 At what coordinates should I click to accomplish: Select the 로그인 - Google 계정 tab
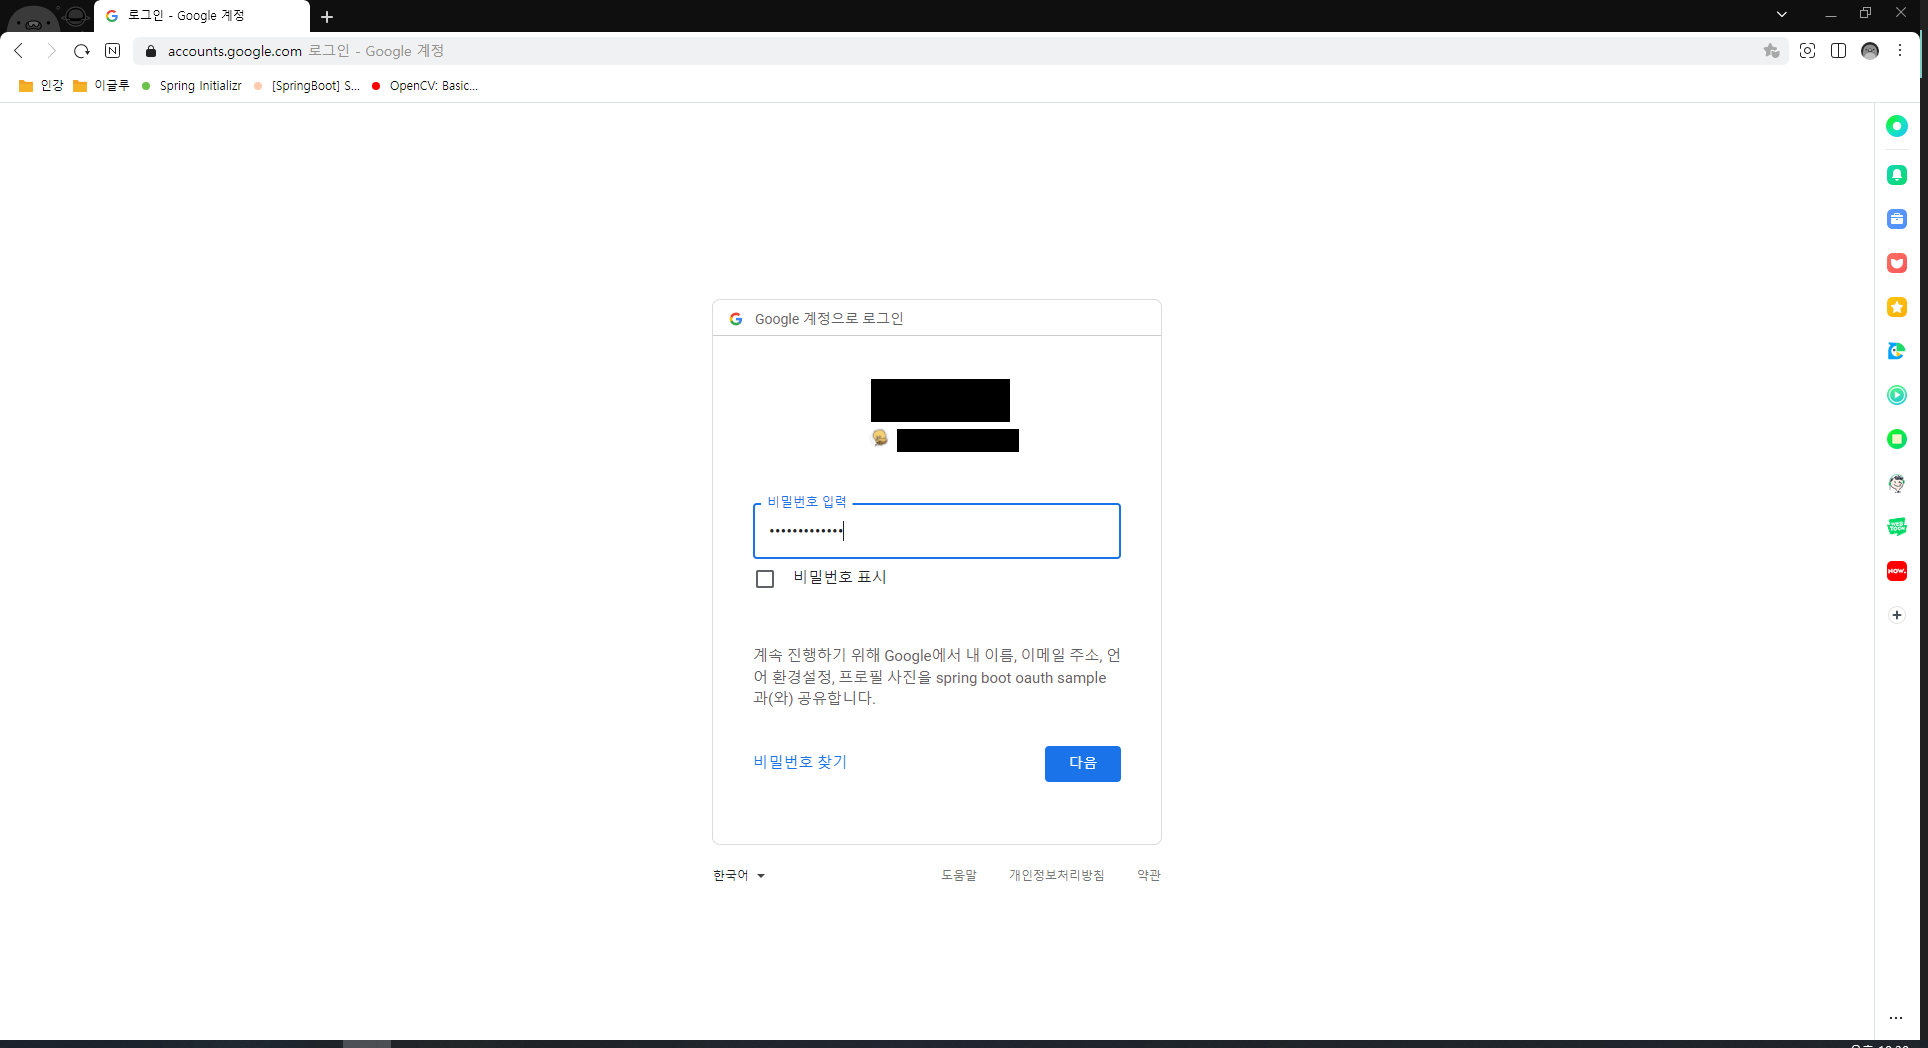tap(201, 16)
